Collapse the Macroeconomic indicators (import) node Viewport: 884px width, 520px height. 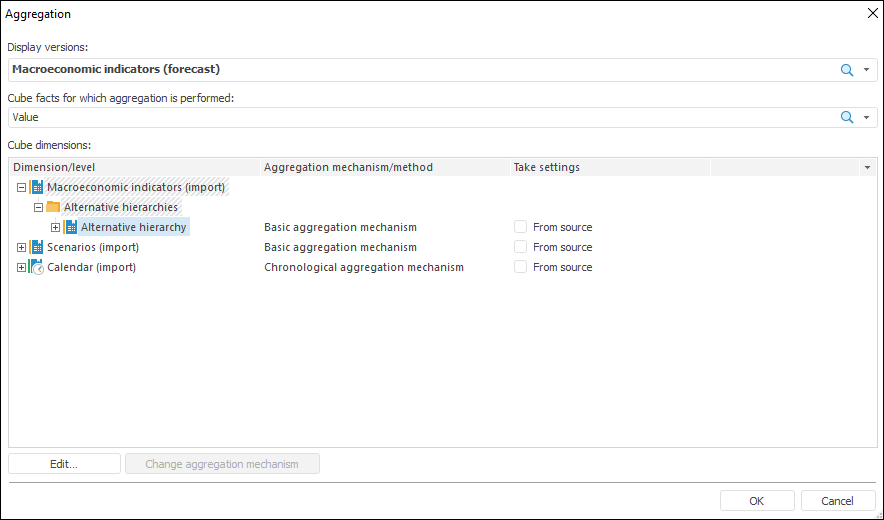click(x=21, y=187)
